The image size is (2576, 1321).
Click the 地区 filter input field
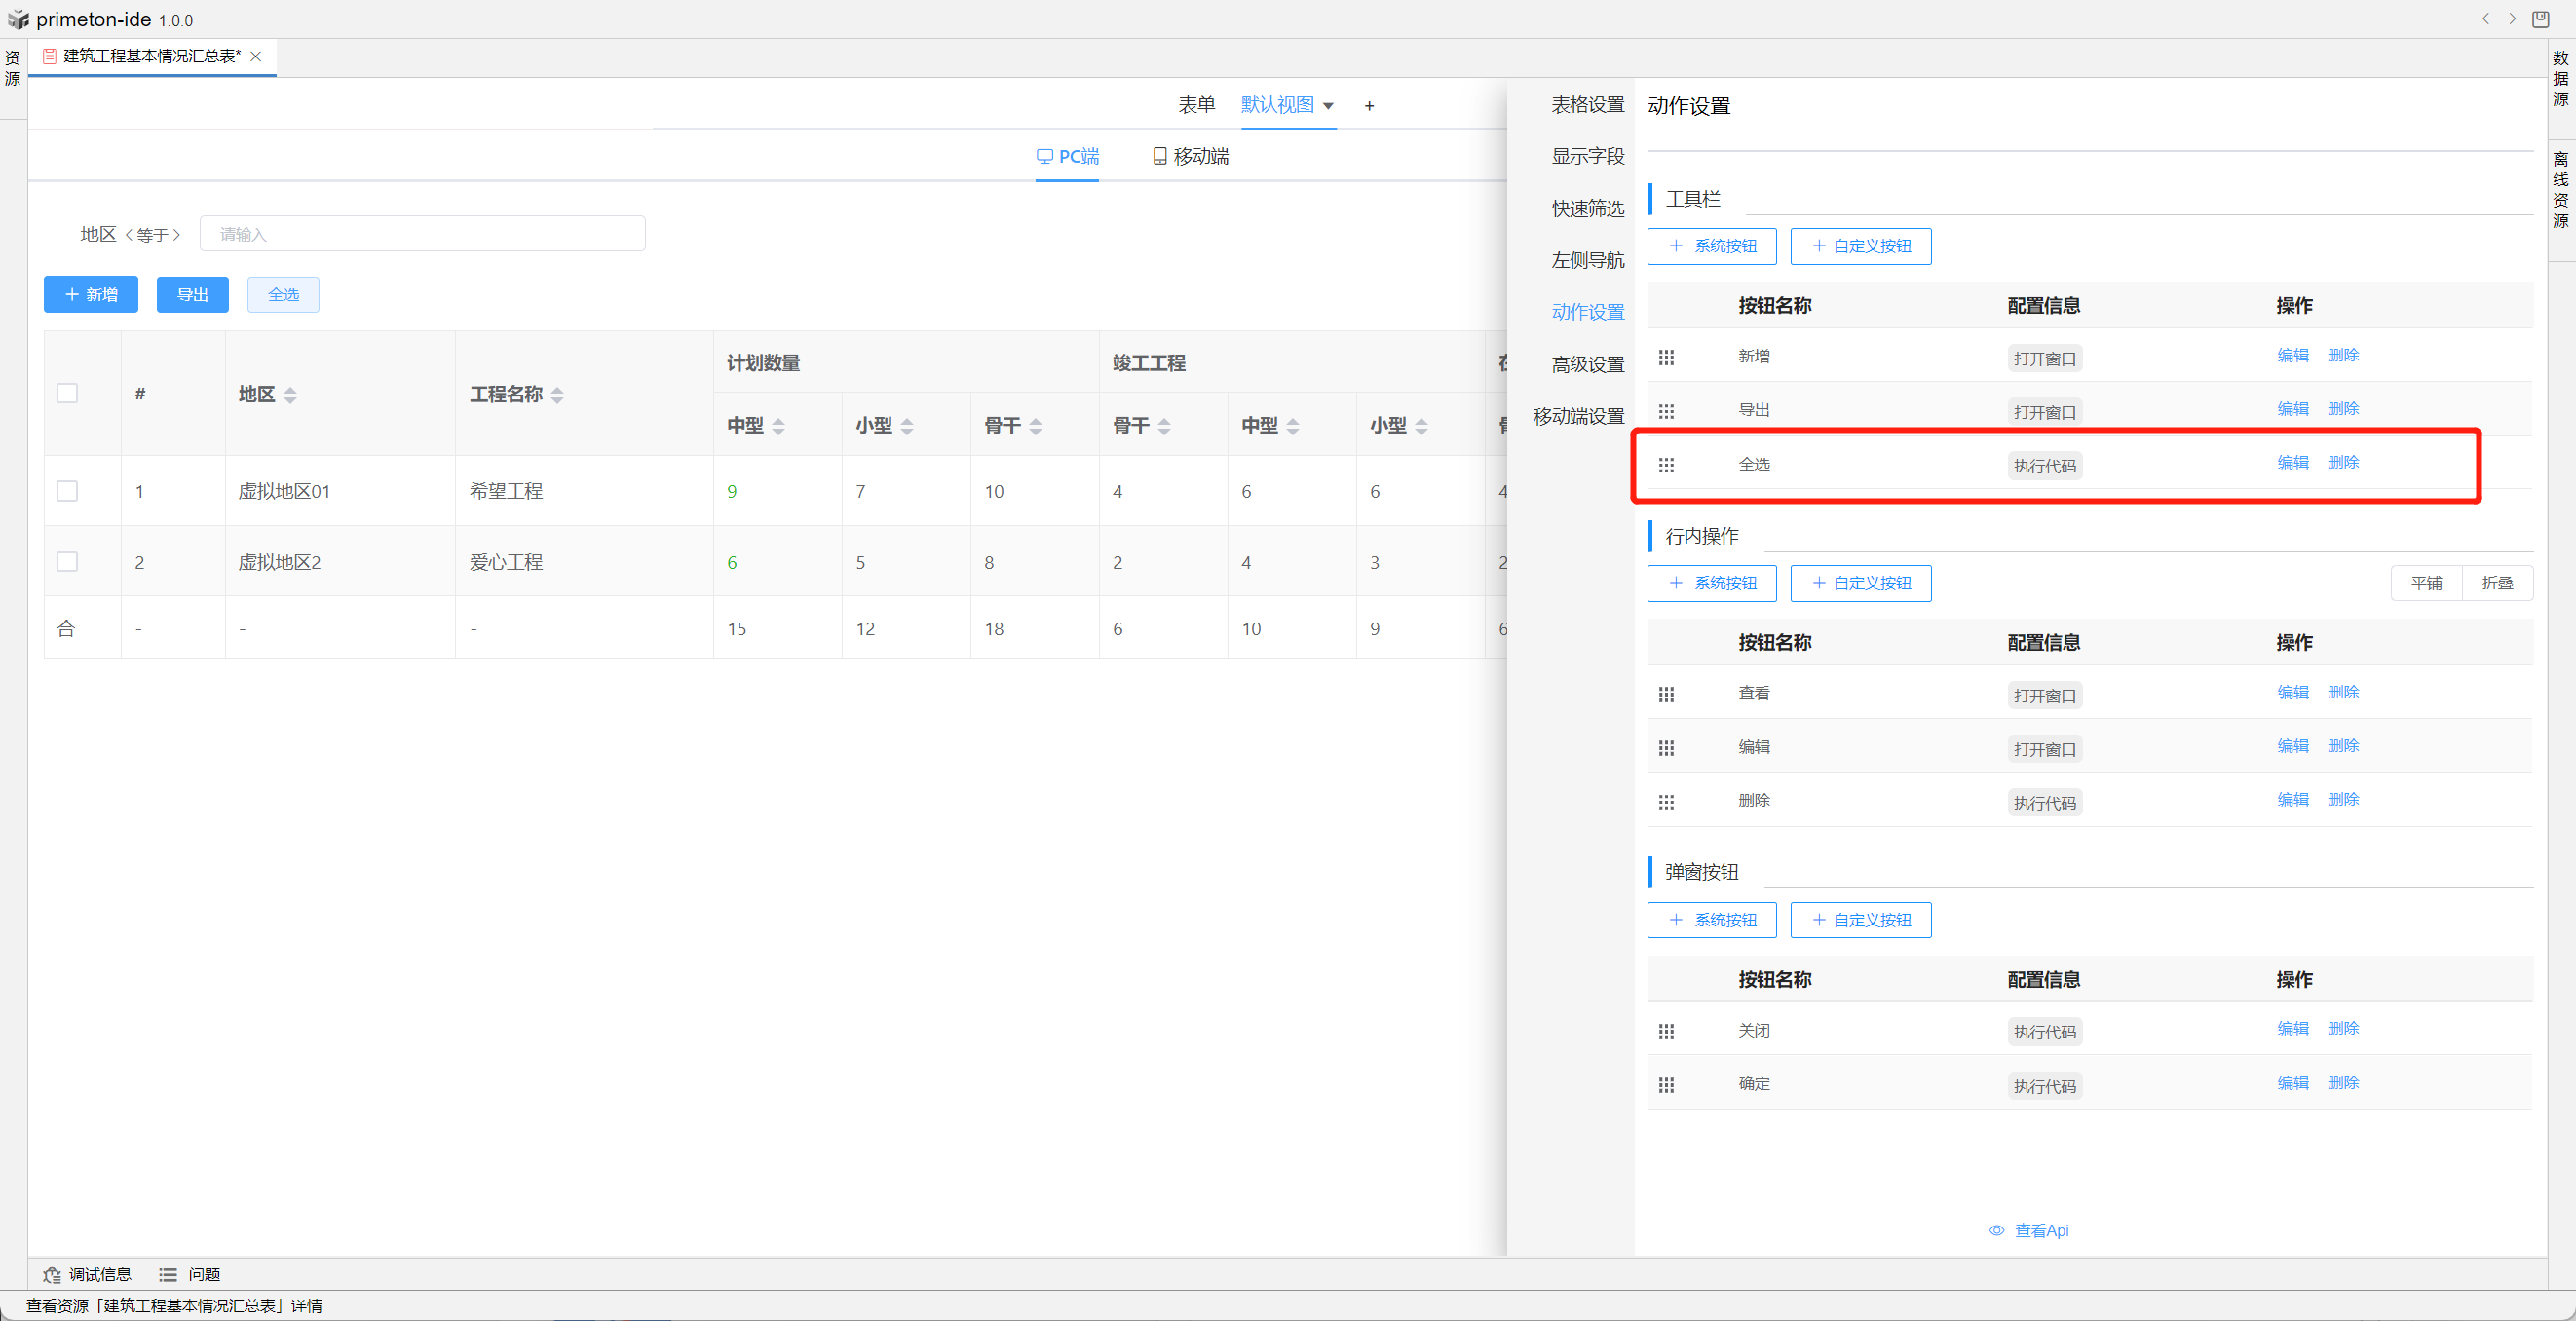pos(422,234)
